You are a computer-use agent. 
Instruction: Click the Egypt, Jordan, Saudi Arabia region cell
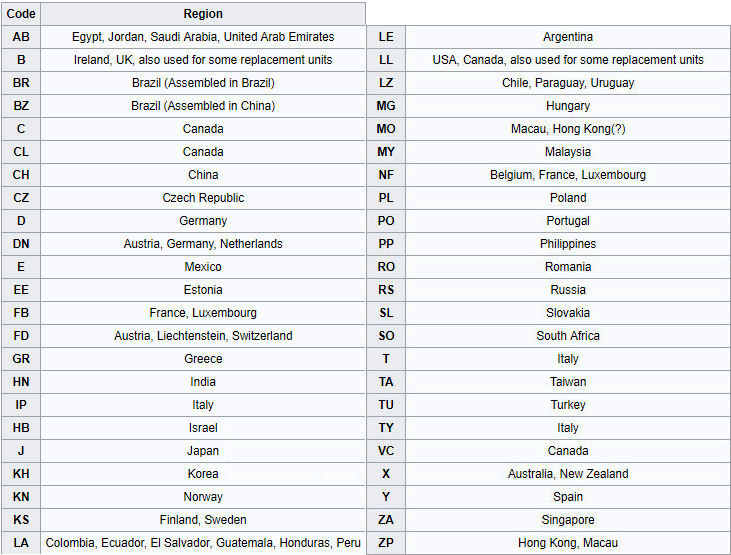[x=203, y=37]
